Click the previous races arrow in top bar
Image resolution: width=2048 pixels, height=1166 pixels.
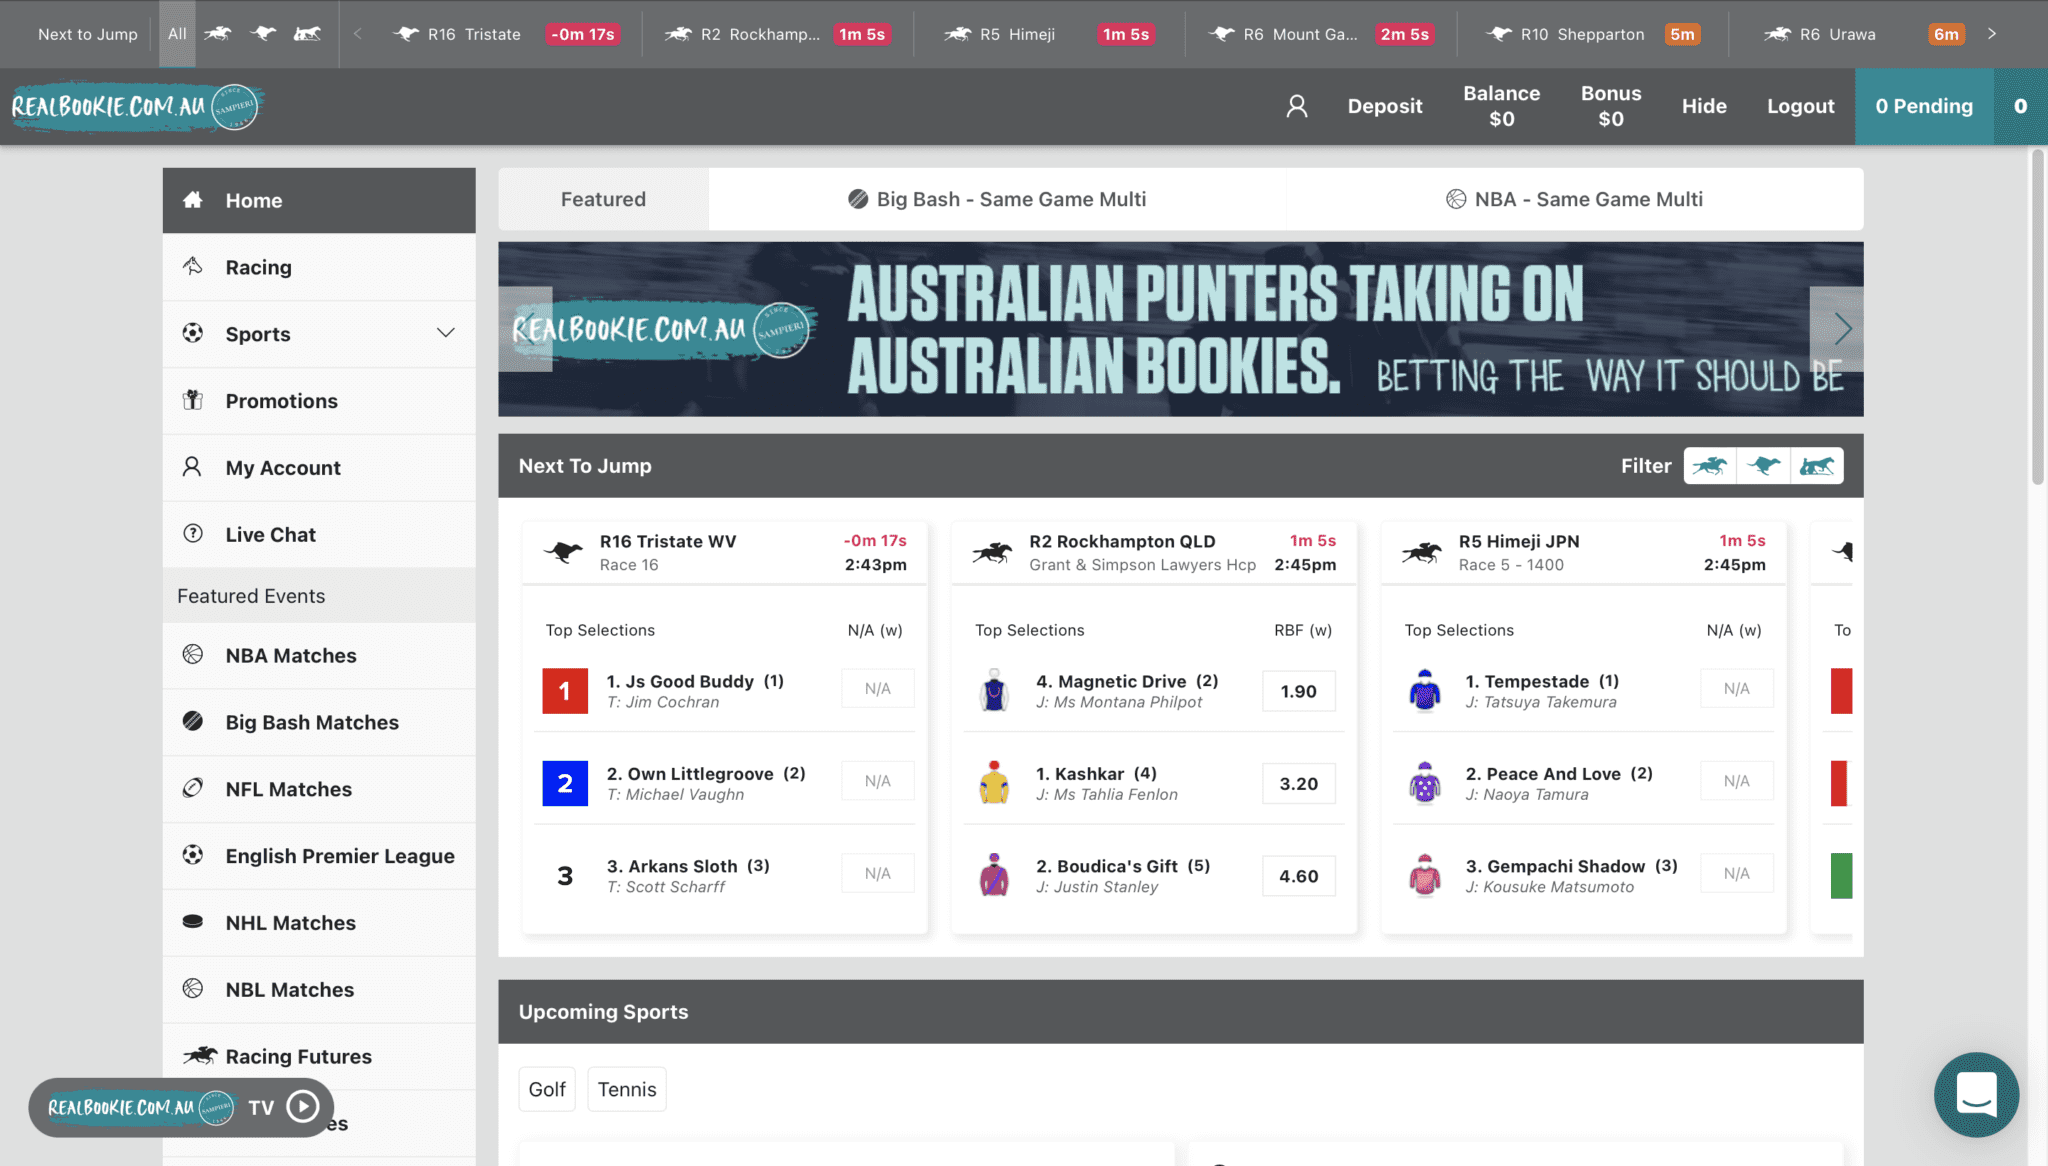(357, 34)
